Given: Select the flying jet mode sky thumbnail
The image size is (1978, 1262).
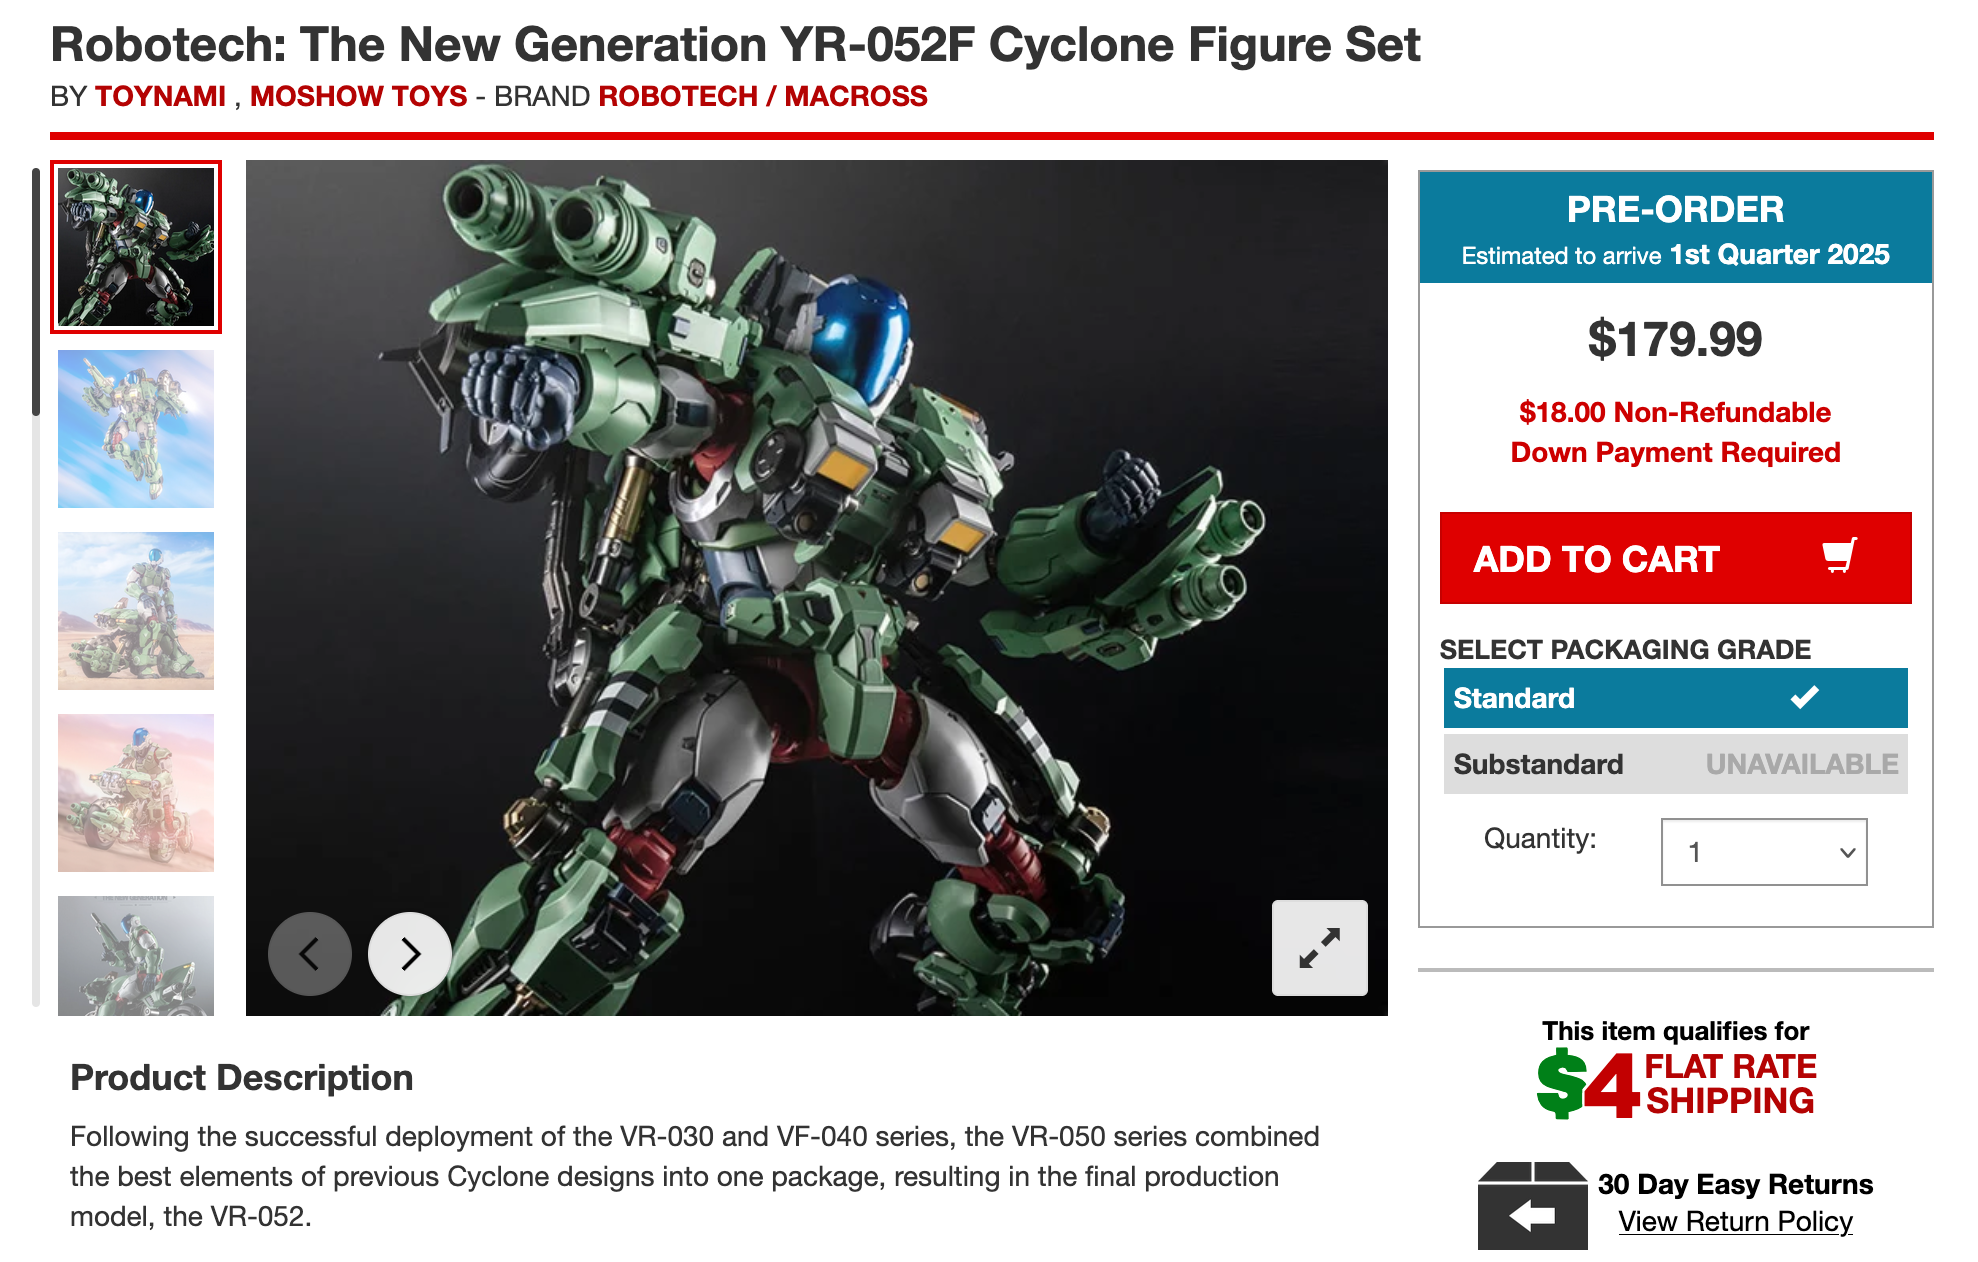Looking at the screenshot, I should (x=136, y=429).
